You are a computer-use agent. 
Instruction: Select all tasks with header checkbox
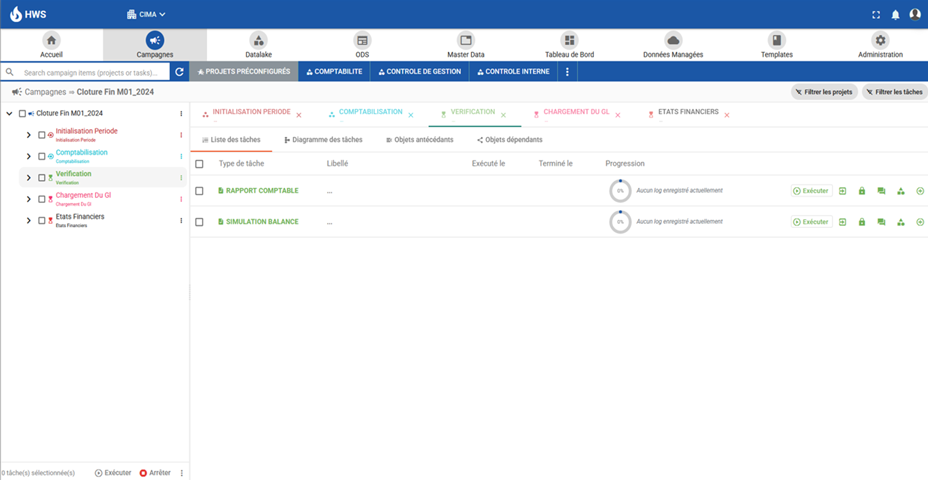point(200,163)
